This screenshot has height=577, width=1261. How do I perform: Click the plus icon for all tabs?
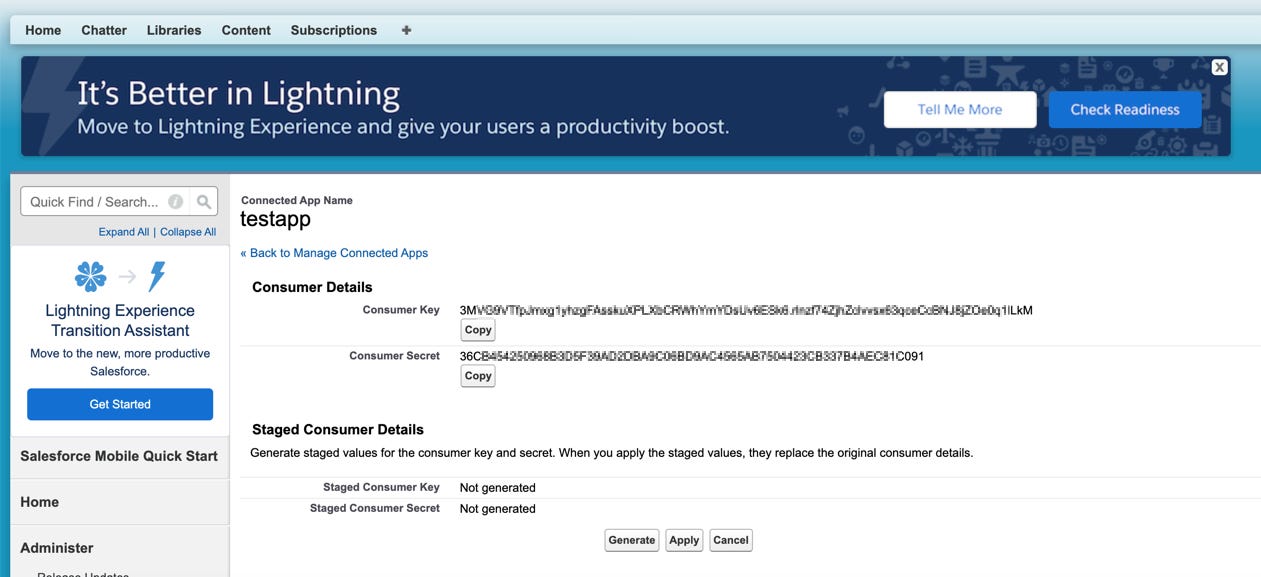(406, 30)
